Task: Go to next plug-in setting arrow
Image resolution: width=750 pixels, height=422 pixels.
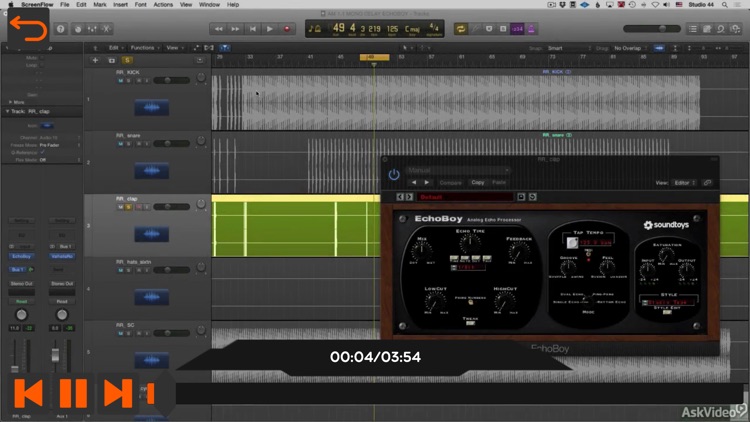Action: (427, 183)
